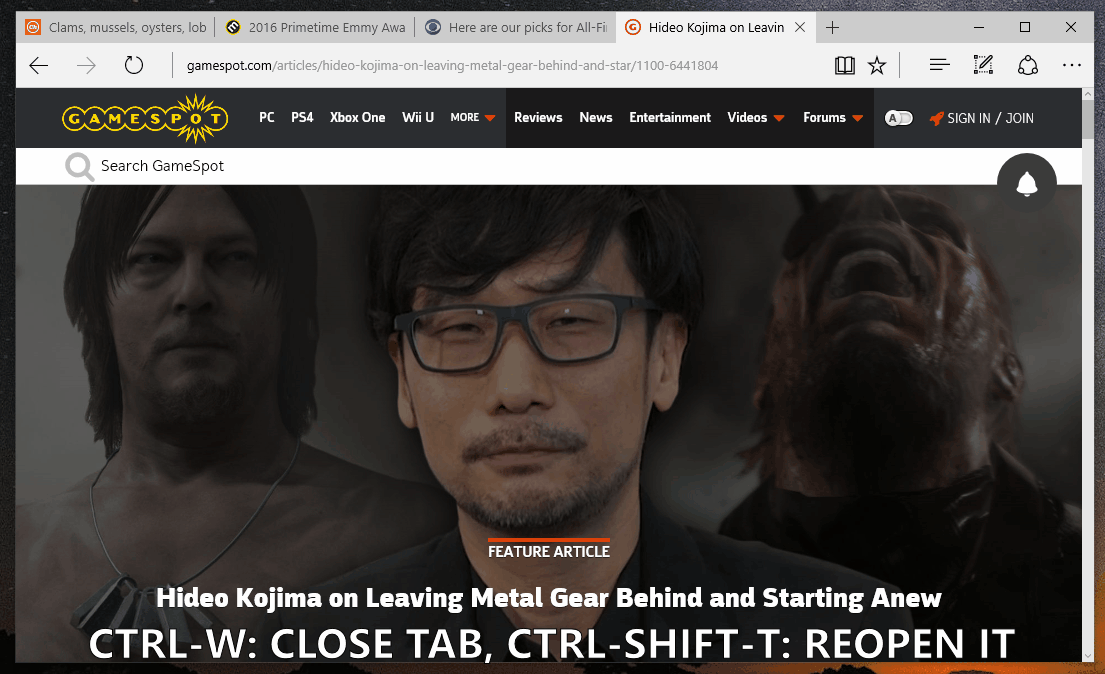Open the Videos dropdown
Viewport: 1105px width, 674px height.
coord(755,117)
